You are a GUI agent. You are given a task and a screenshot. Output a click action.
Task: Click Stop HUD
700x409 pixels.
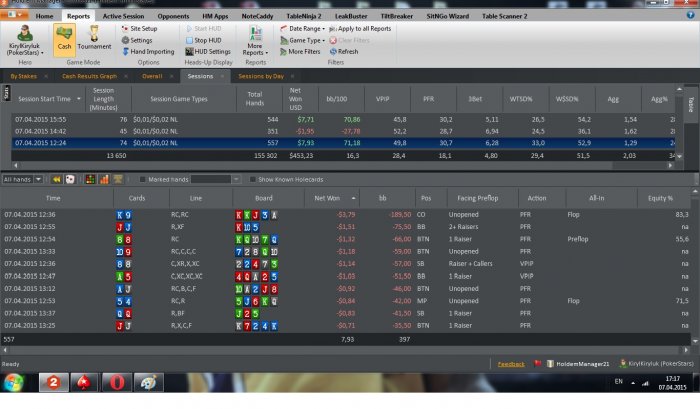click(203, 40)
